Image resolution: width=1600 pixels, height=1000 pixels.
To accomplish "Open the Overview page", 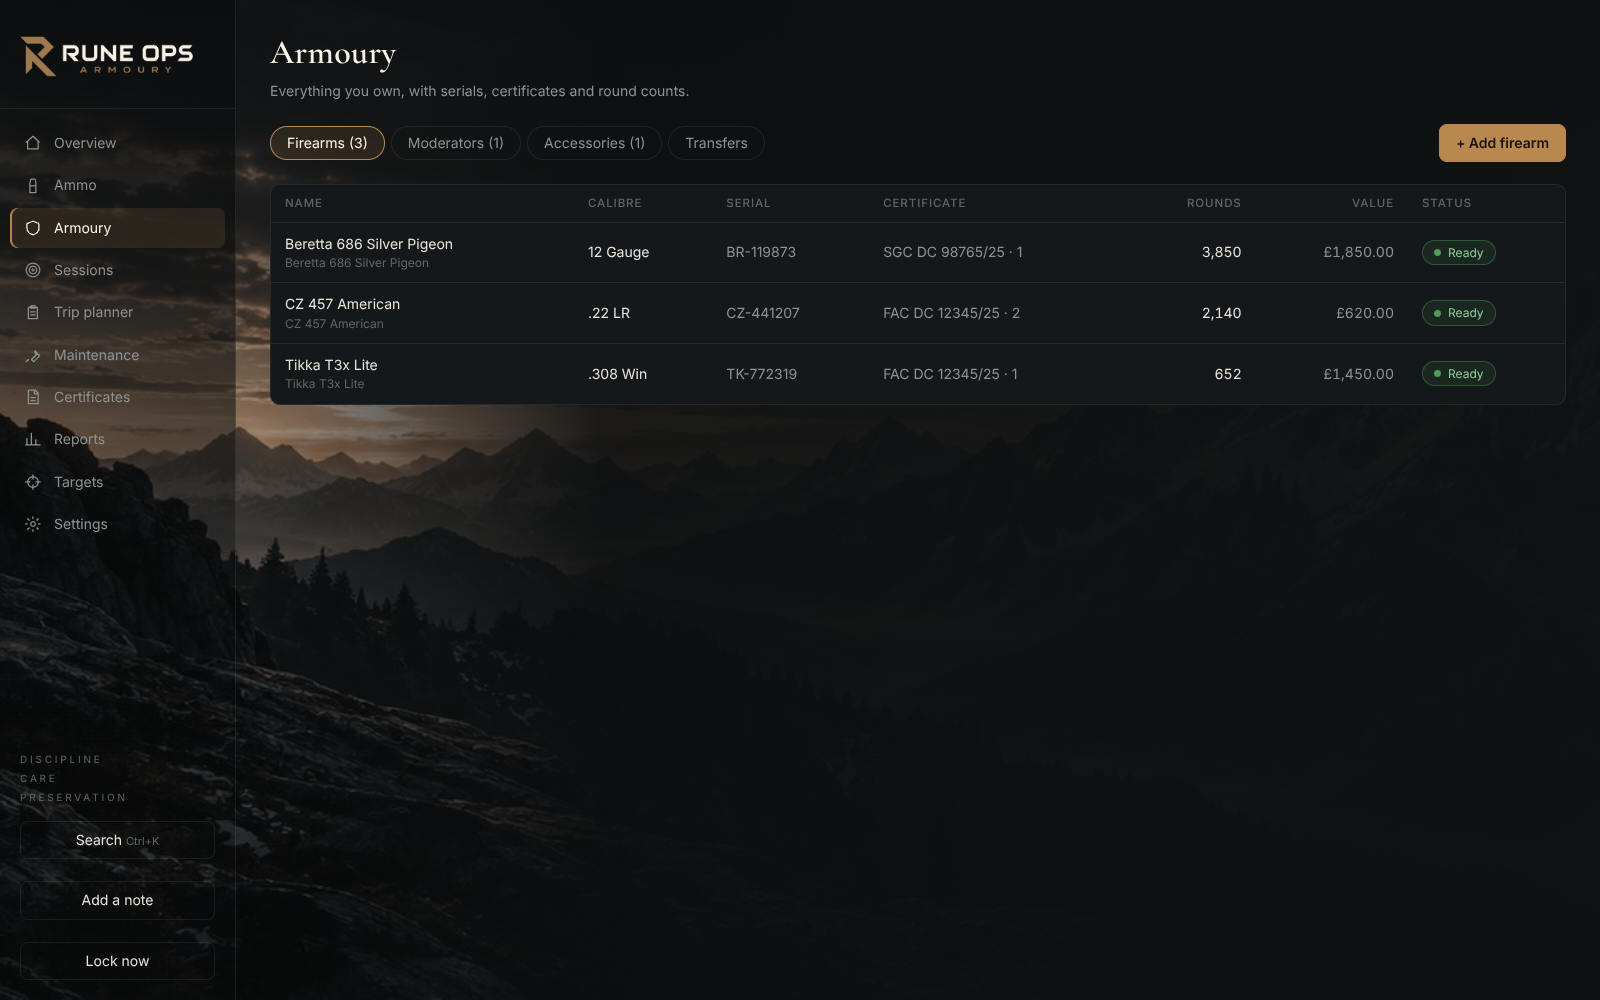I will [117, 143].
